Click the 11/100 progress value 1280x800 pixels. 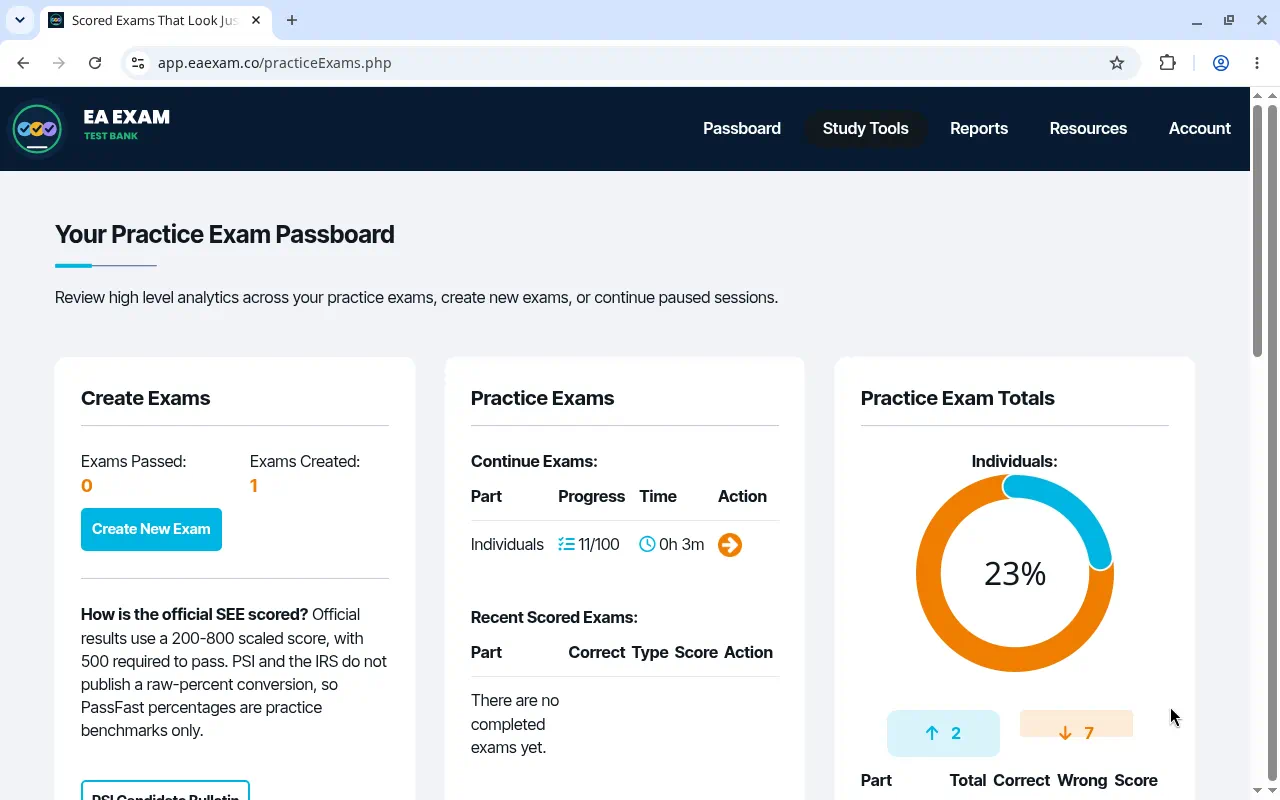(x=599, y=545)
